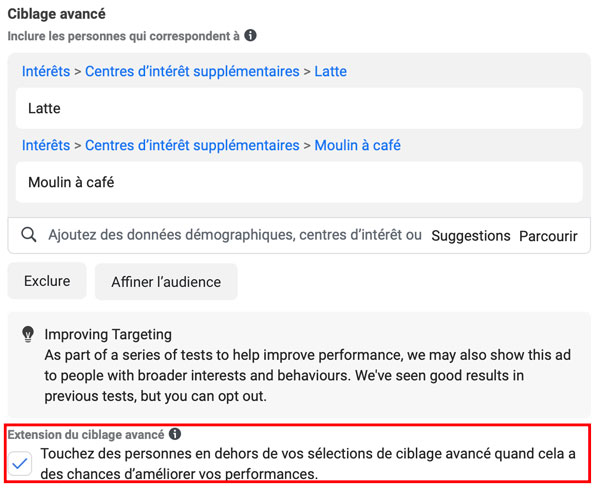Open Intérêts link in Moulin à café breadcrumb
The image size is (600, 488).
[x=46, y=145]
